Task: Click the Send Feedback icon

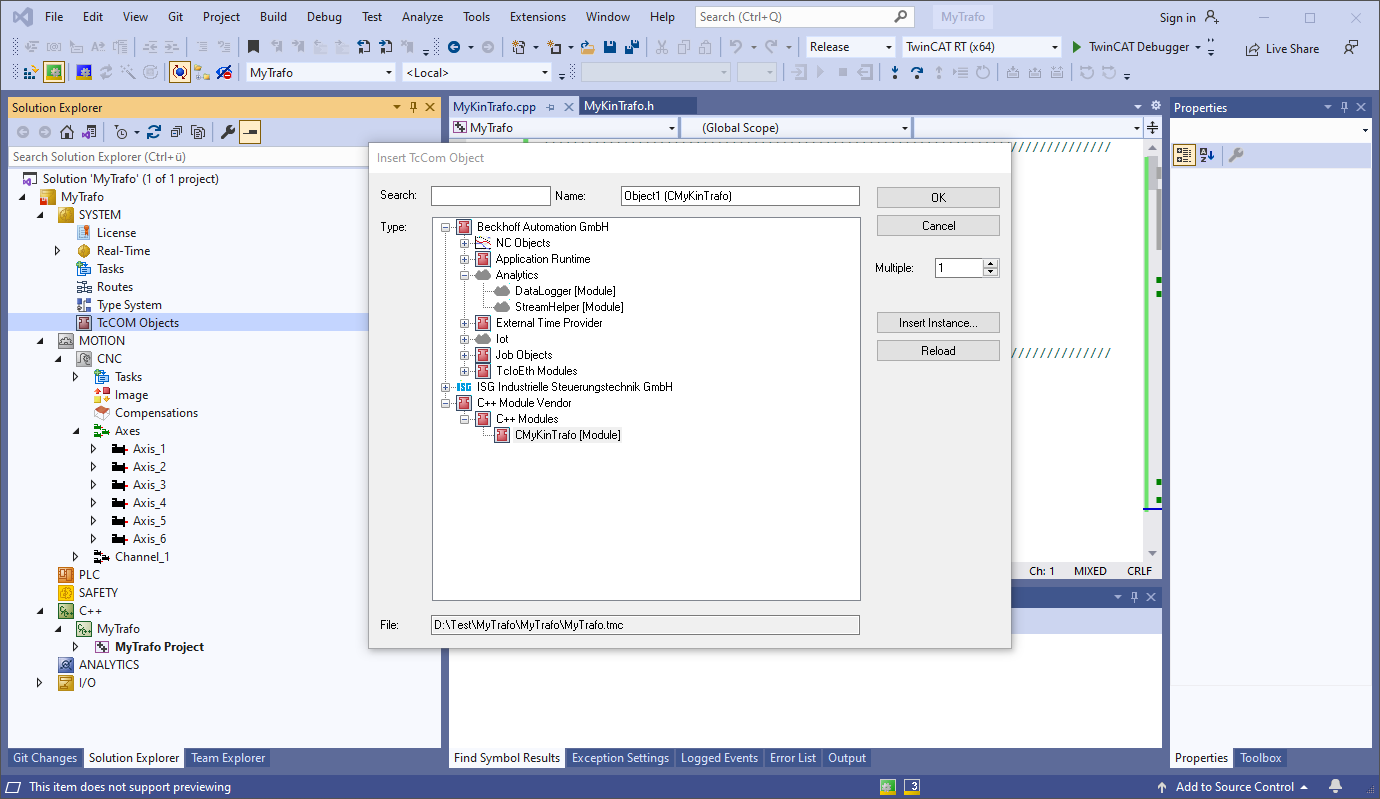Action: [1351, 47]
